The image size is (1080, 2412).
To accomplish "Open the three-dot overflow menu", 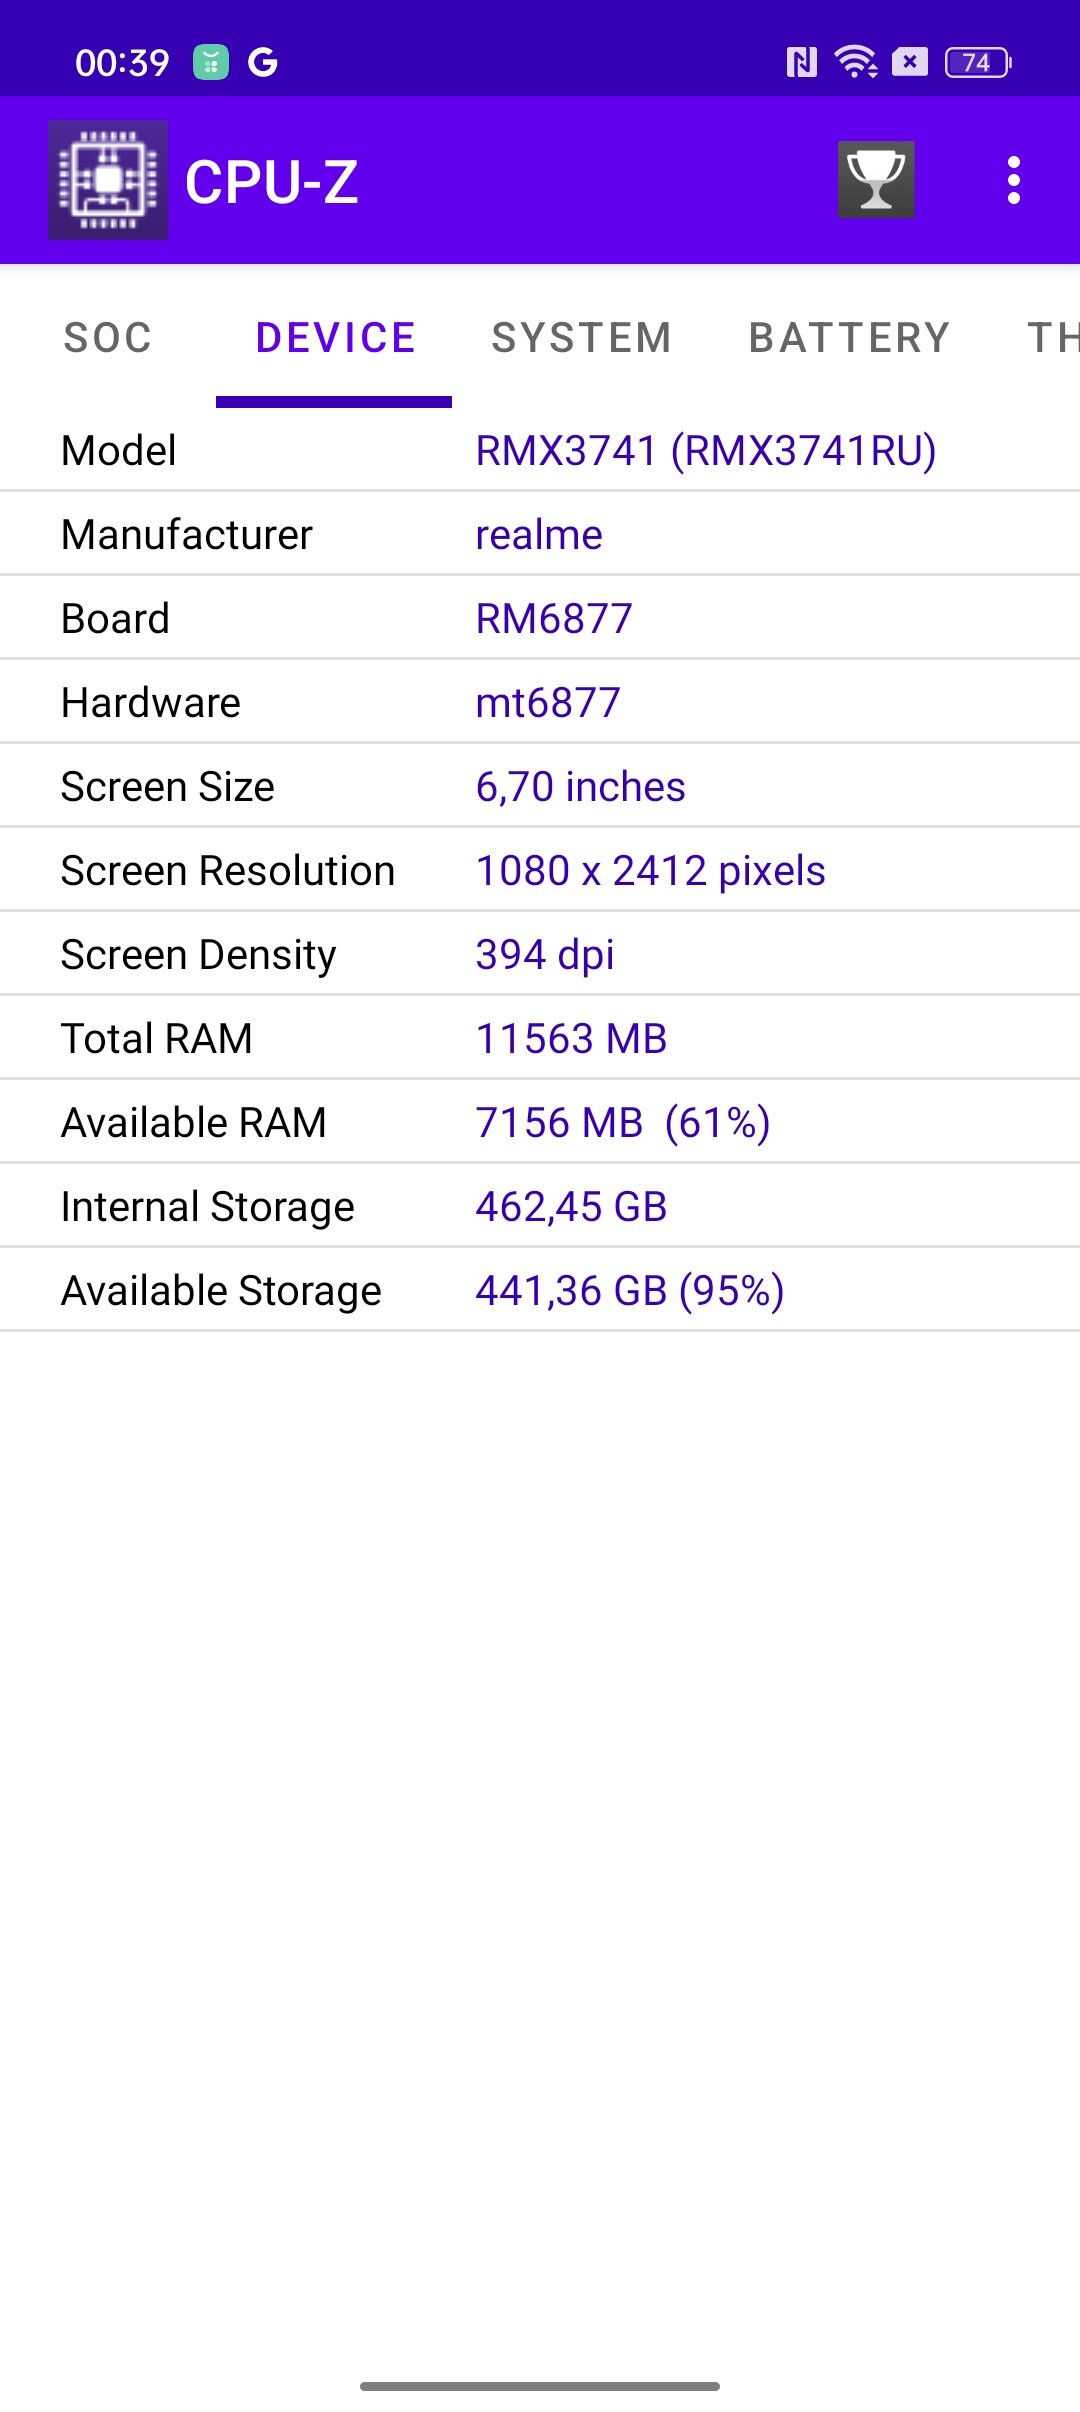I will pyautogui.click(x=1014, y=180).
